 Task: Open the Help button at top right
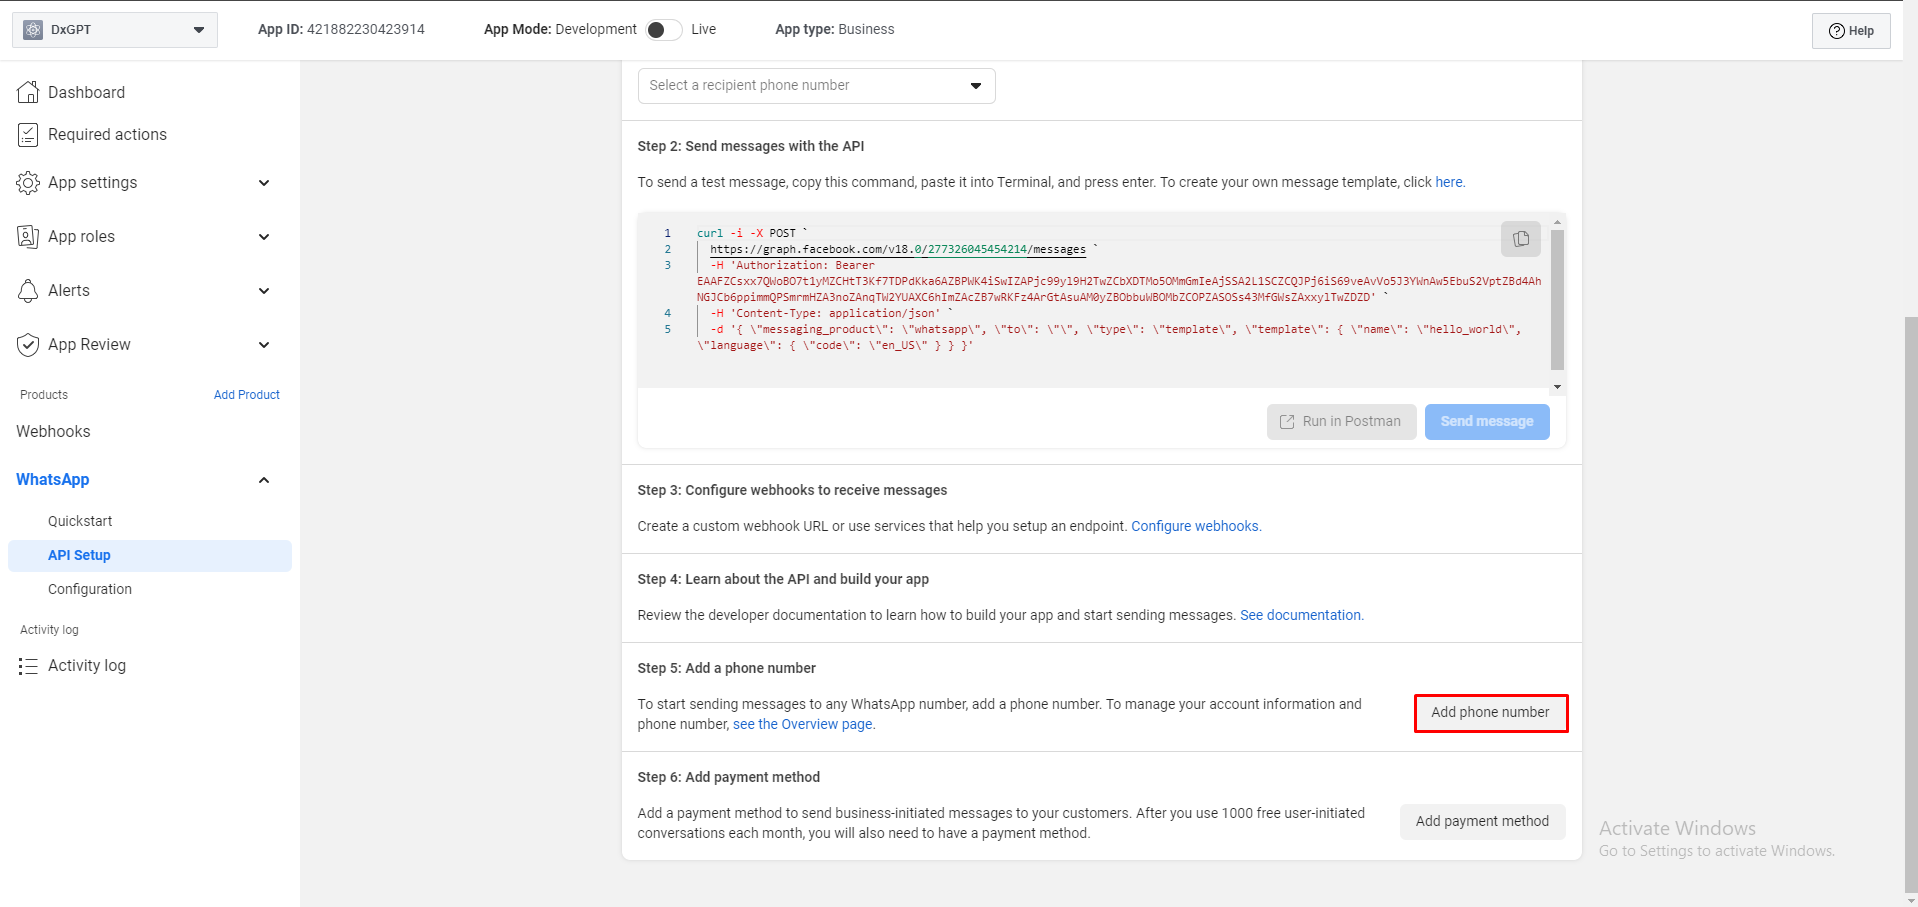pyautogui.click(x=1851, y=31)
